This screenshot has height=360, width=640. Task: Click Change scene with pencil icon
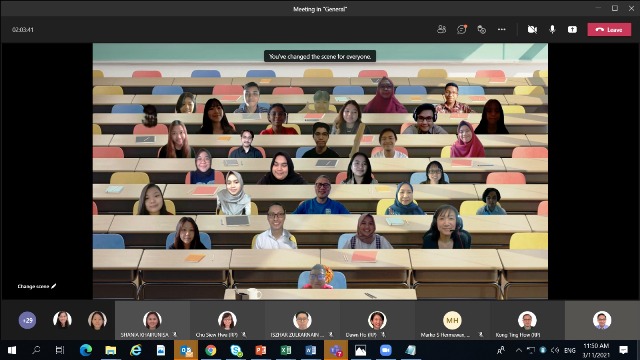[x=37, y=286]
